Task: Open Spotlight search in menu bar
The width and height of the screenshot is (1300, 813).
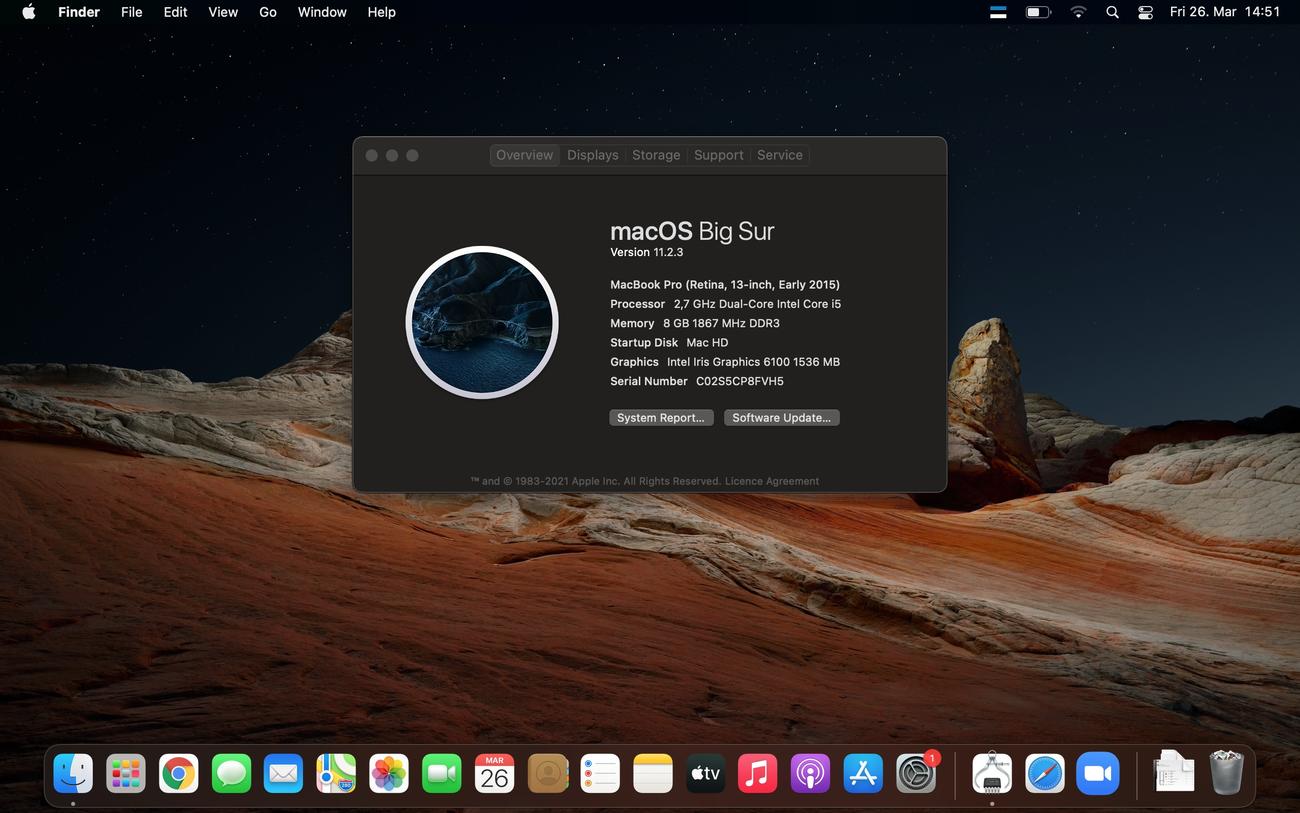Action: (1112, 12)
